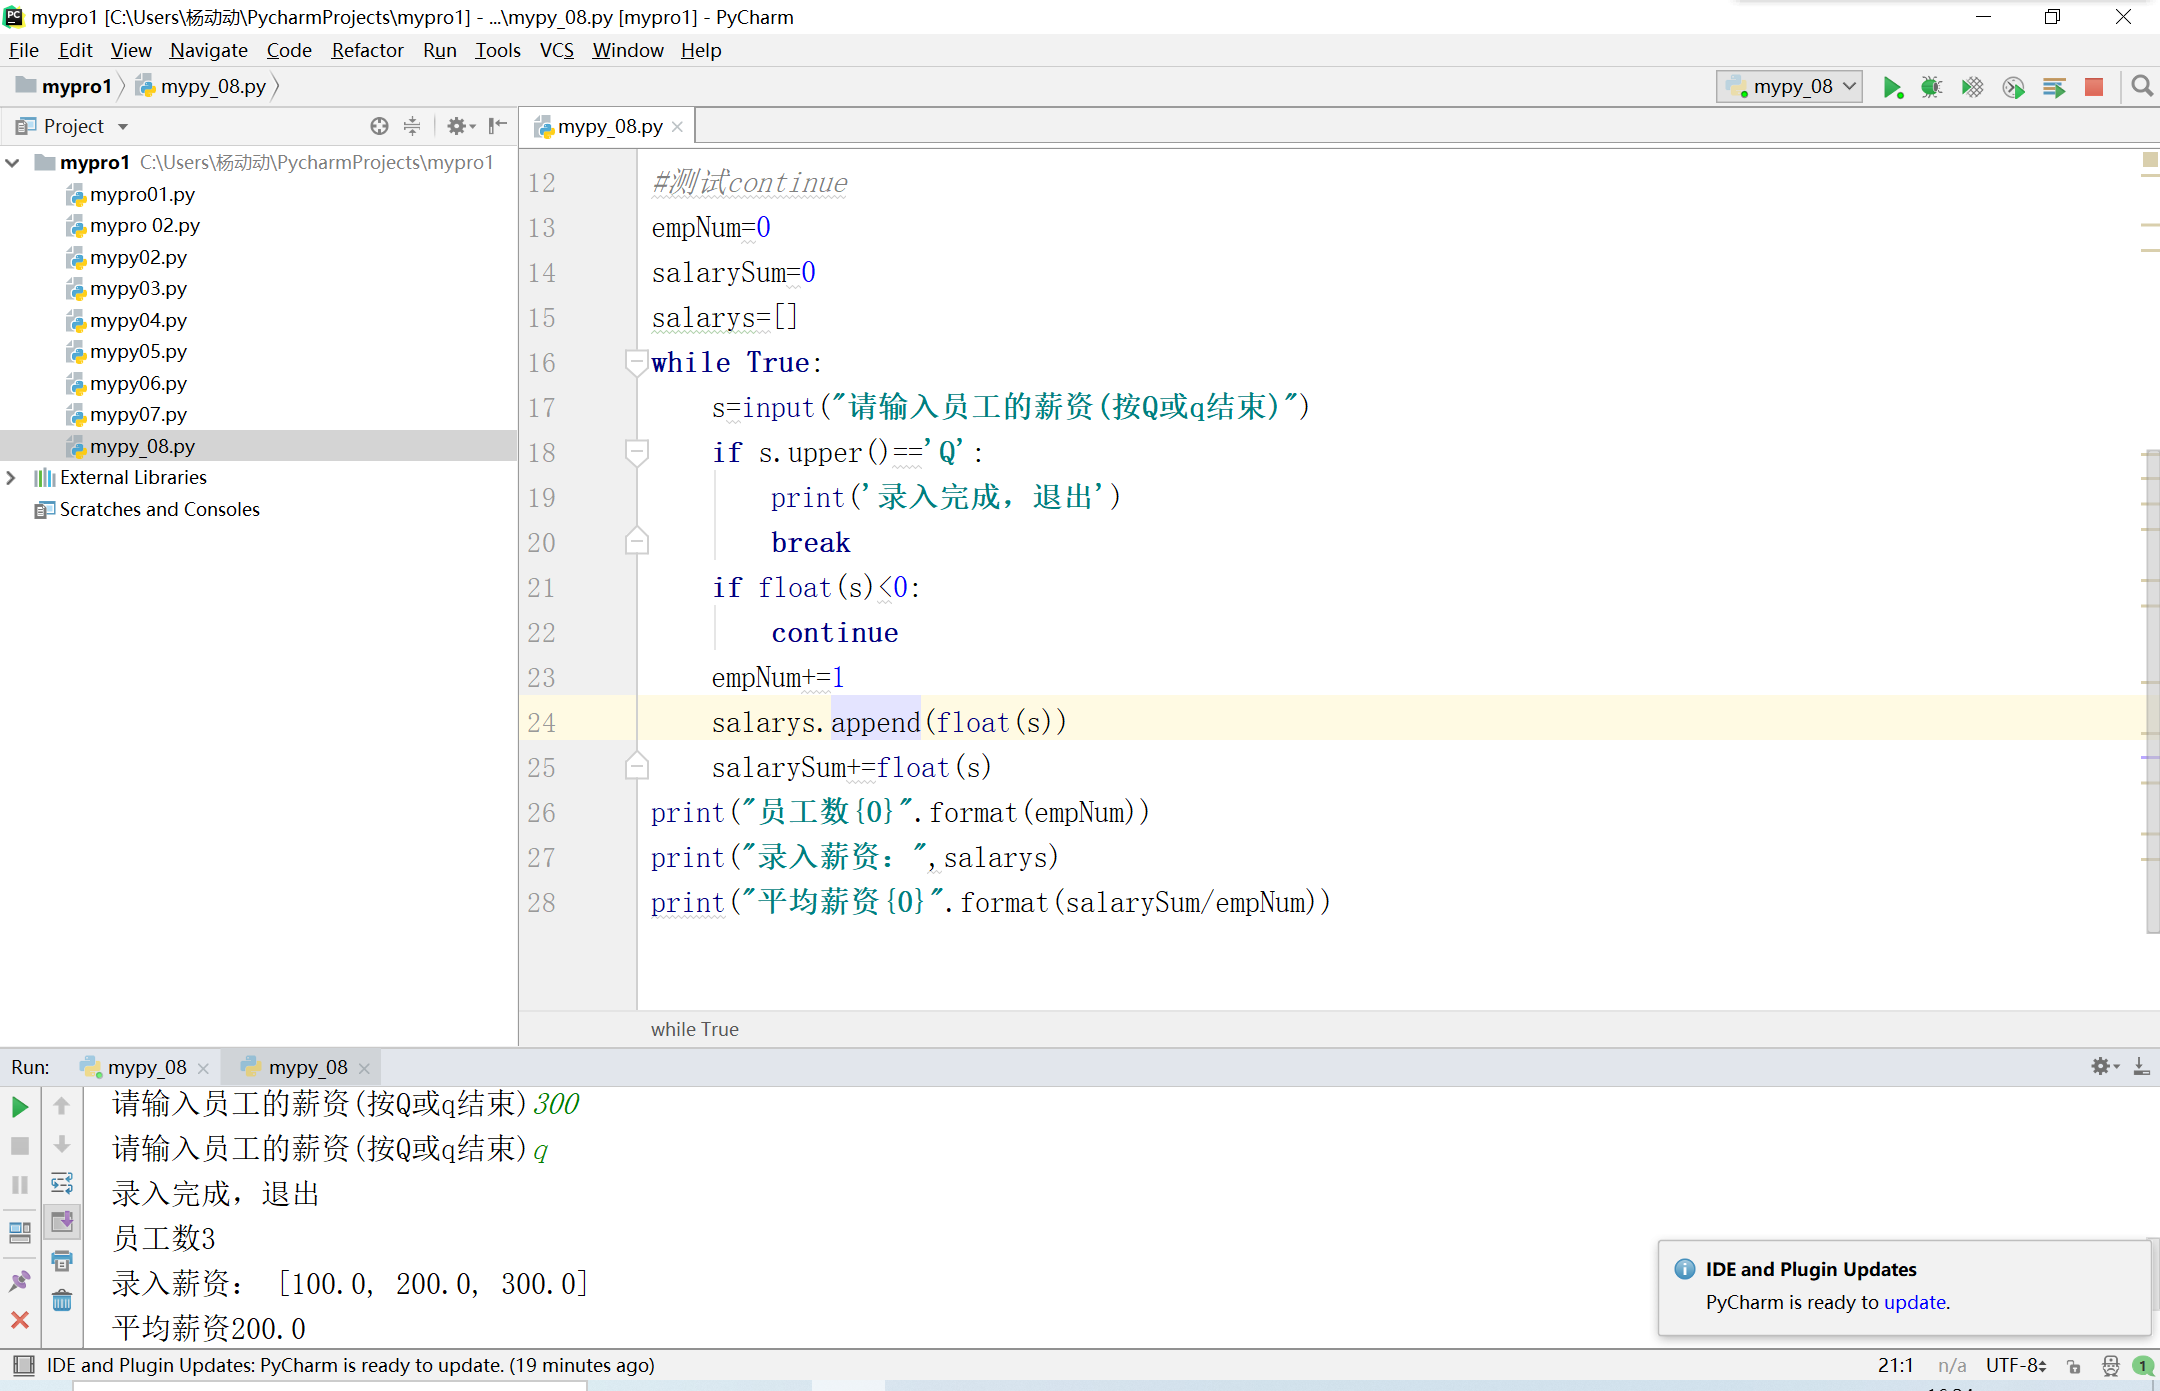Open mypy05.py from project tree
Screen dimensions: 2160x1391
pos(138,352)
